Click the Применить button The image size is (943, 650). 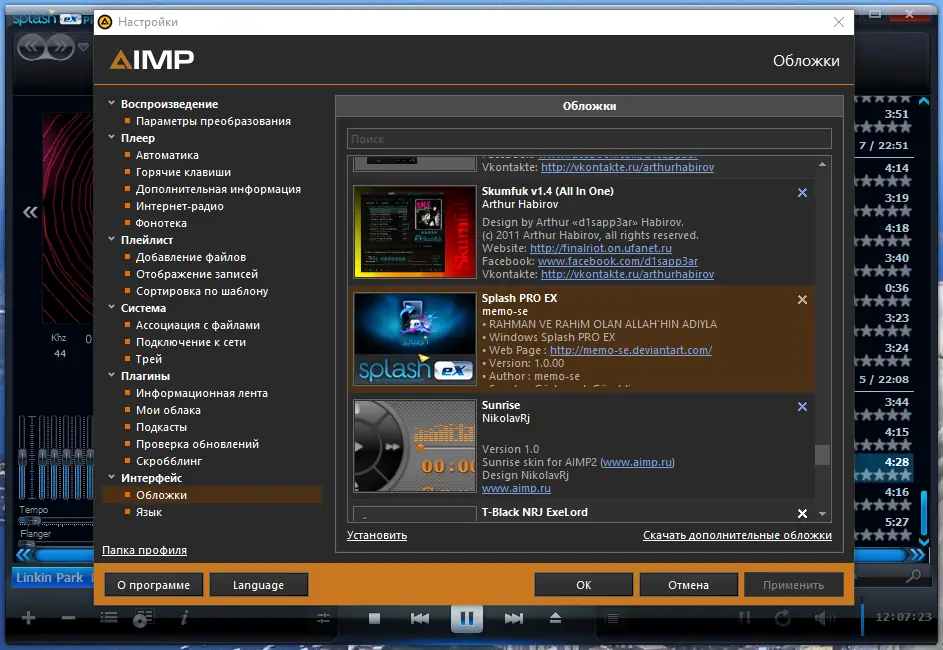click(794, 584)
